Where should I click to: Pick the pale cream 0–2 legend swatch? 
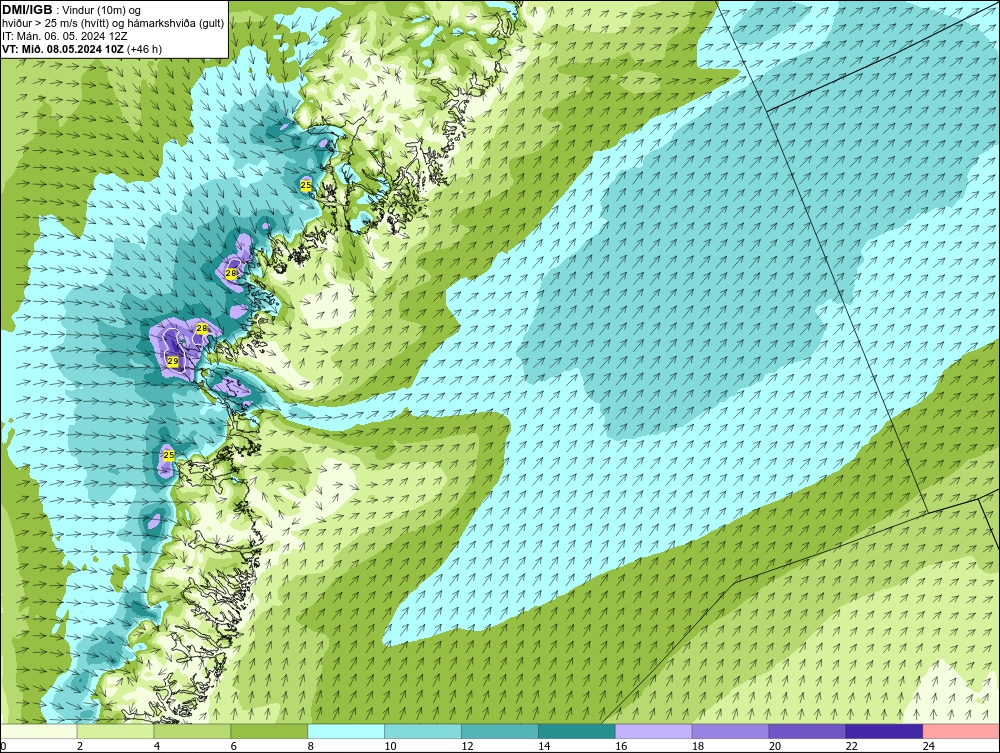[39, 731]
